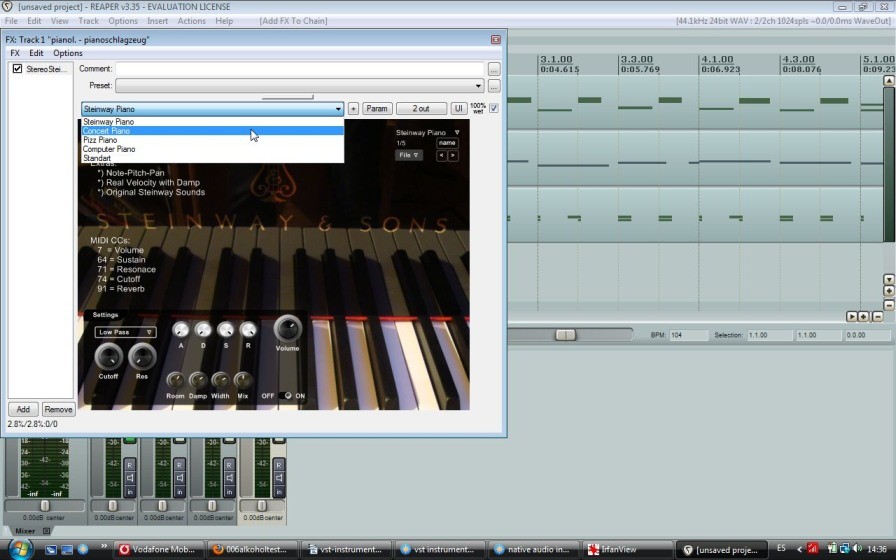This screenshot has height=560, width=896.
Task: Click the playrate slider left of BPM
Action: pos(566,335)
